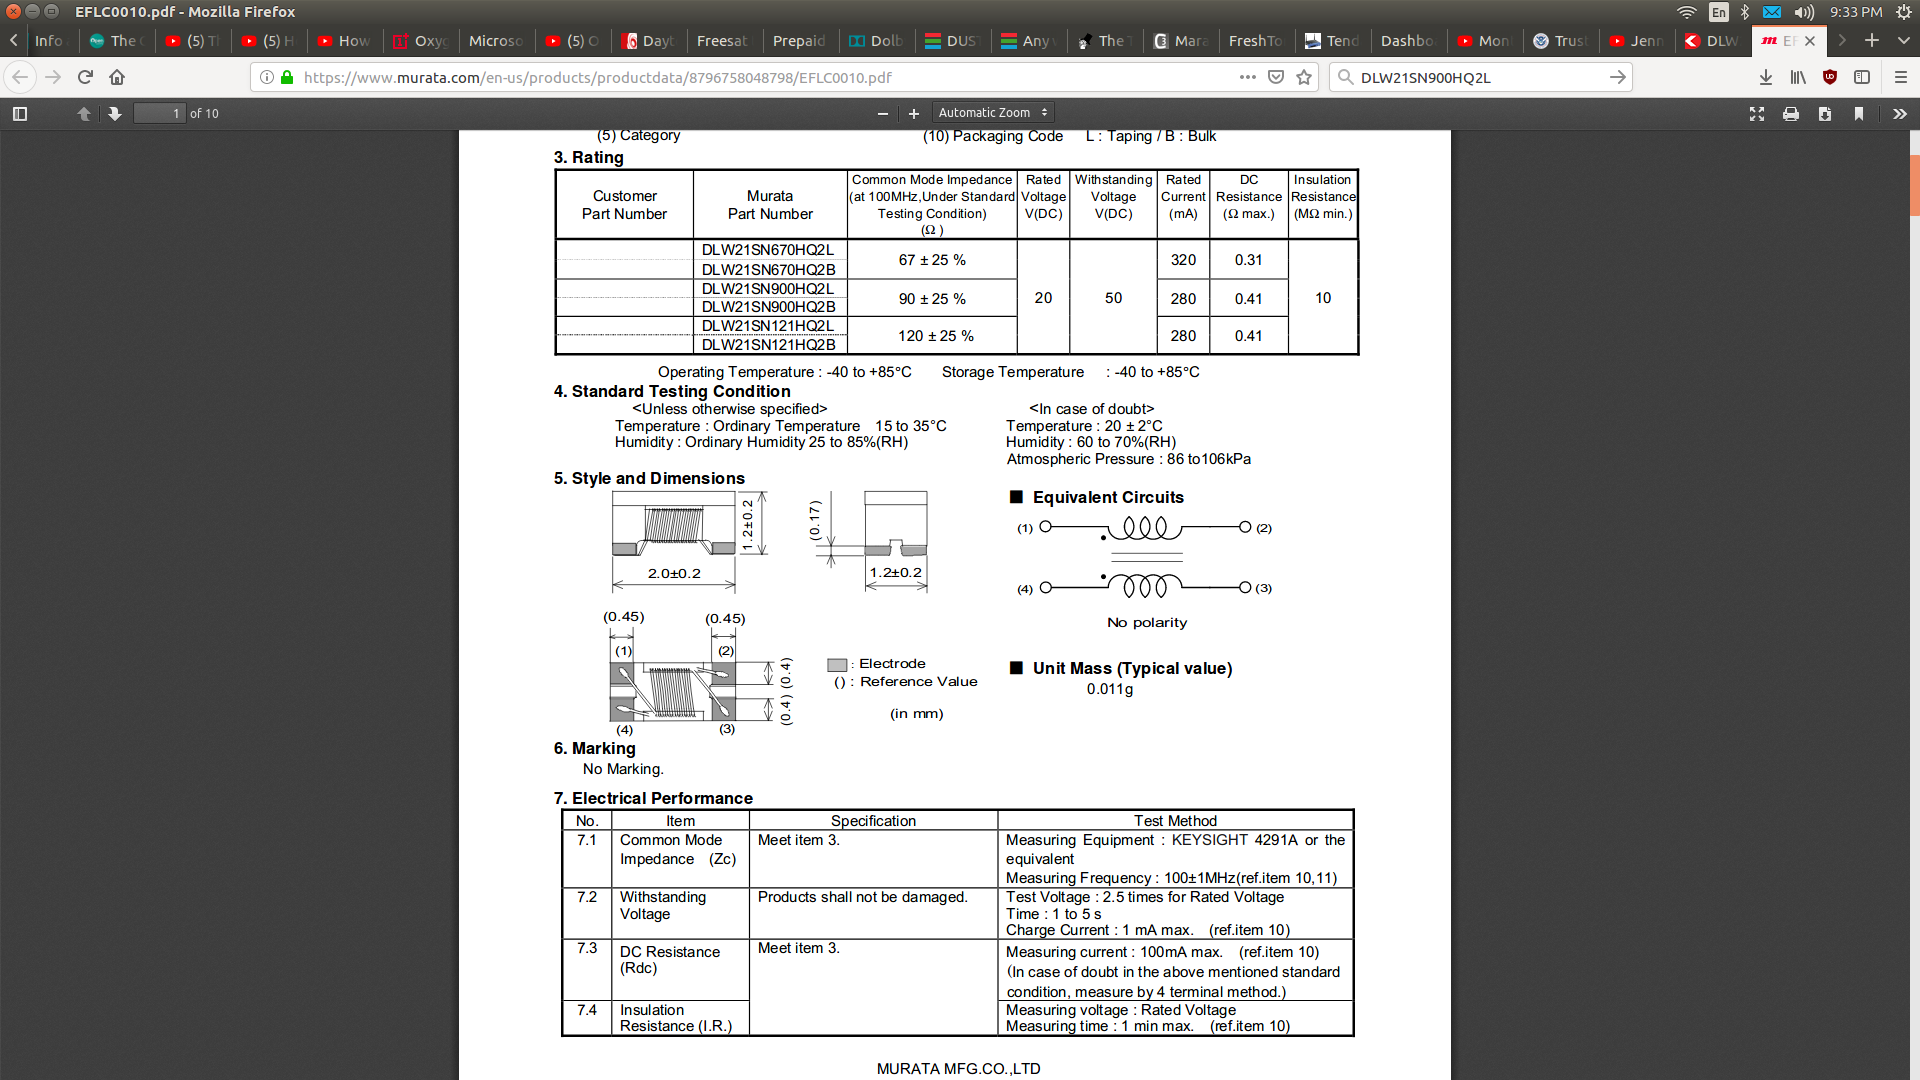
Task: List all tabs dropdown
Action: (x=1903, y=41)
